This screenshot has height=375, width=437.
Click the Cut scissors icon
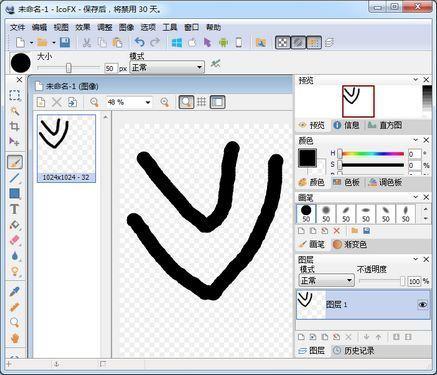87,42
